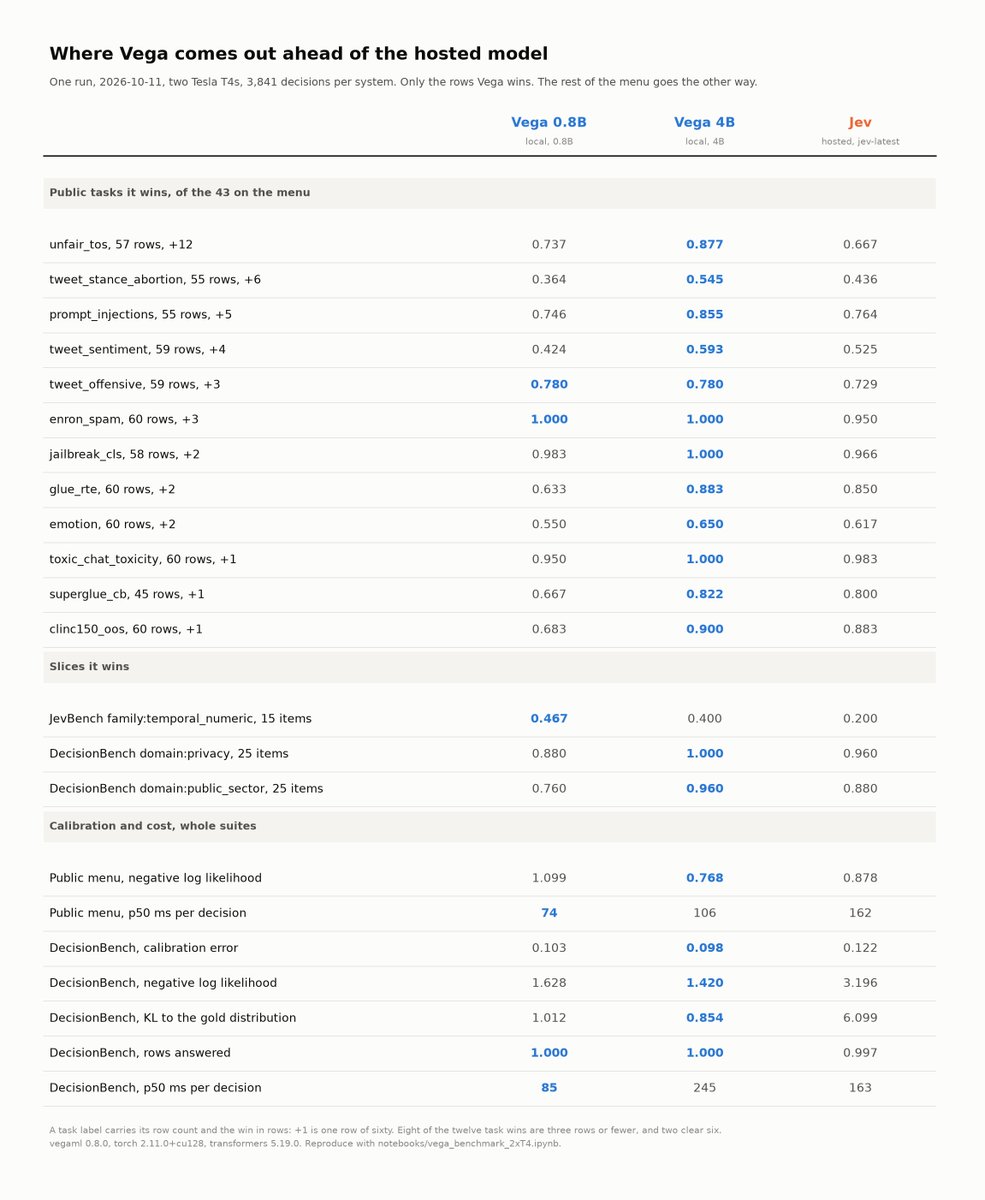This screenshot has height=1200, width=985.
Task: Click the 'local, 4B' subheader
Action: 704,142
